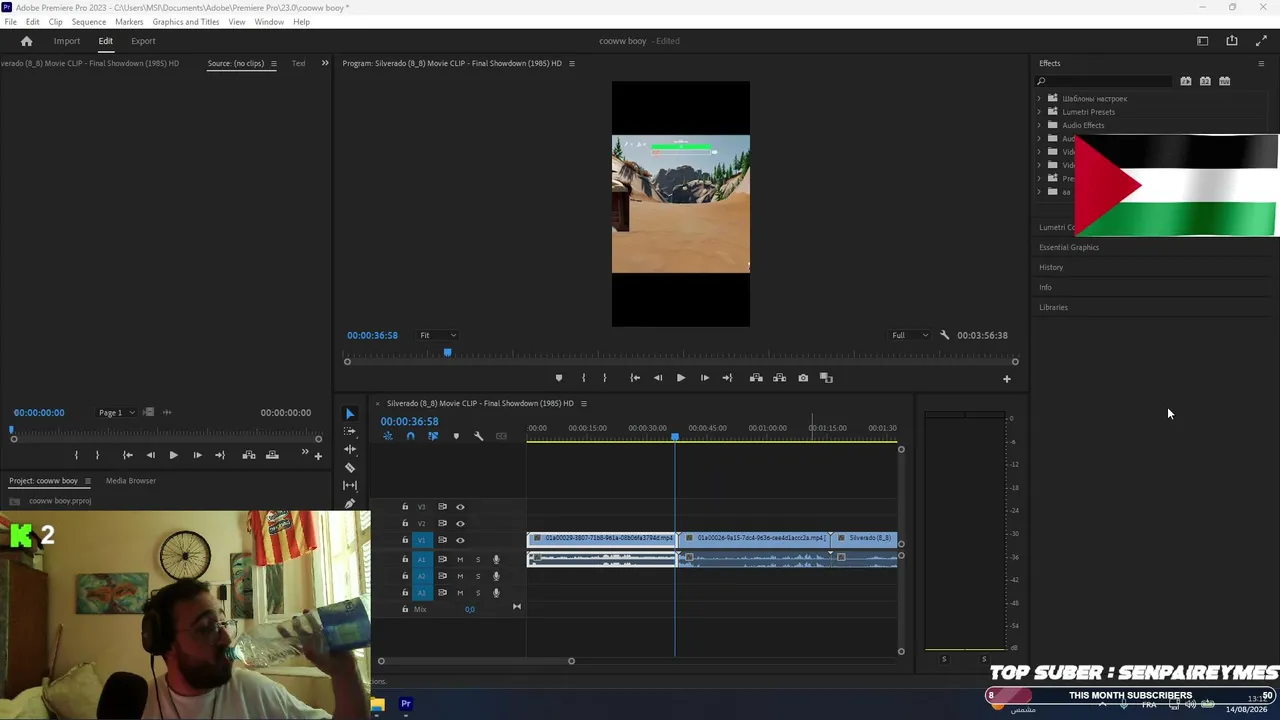Image resolution: width=1280 pixels, height=720 pixels.
Task: Hide track V3 with the eye icon
Action: 460,507
